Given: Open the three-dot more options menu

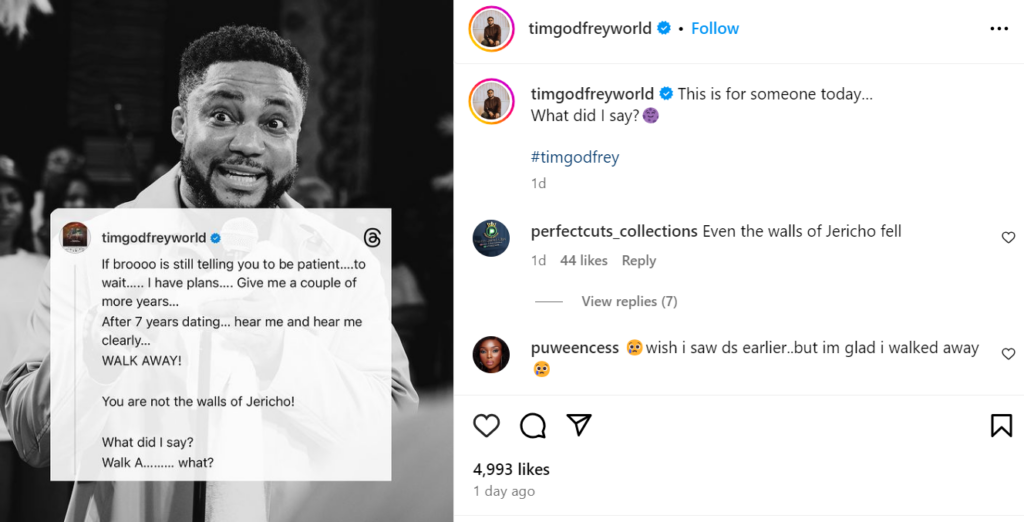Looking at the screenshot, I should tap(999, 29).
